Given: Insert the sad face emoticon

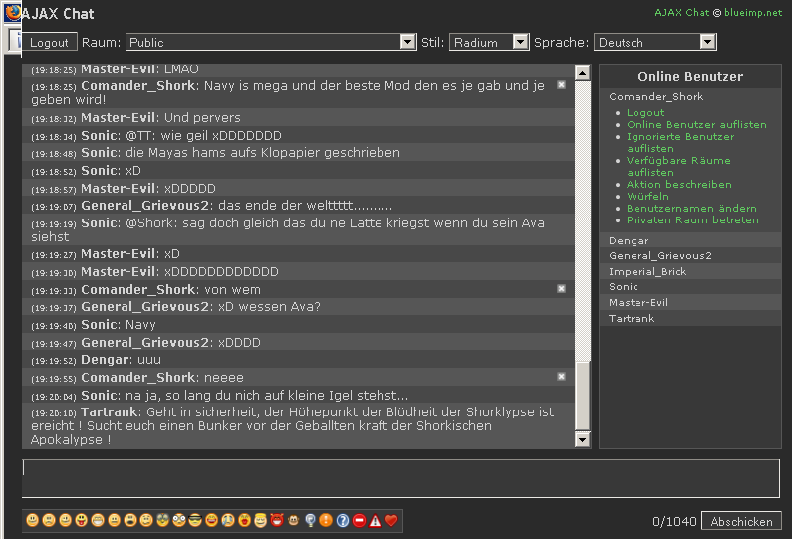Looking at the screenshot, I should (x=49, y=520).
